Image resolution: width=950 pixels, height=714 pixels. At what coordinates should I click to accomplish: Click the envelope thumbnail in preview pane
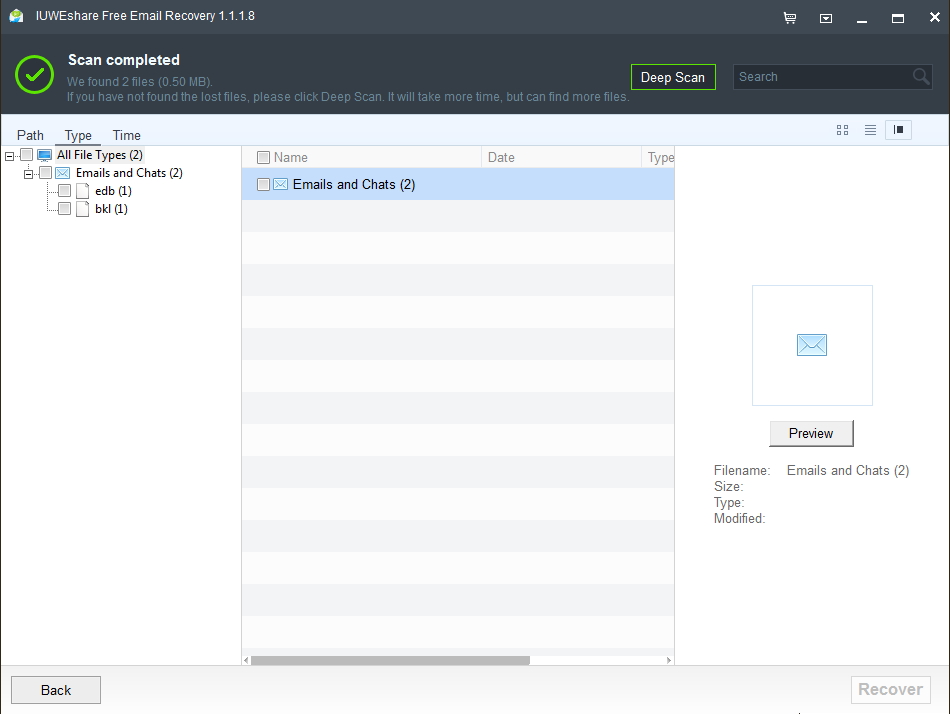click(812, 345)
